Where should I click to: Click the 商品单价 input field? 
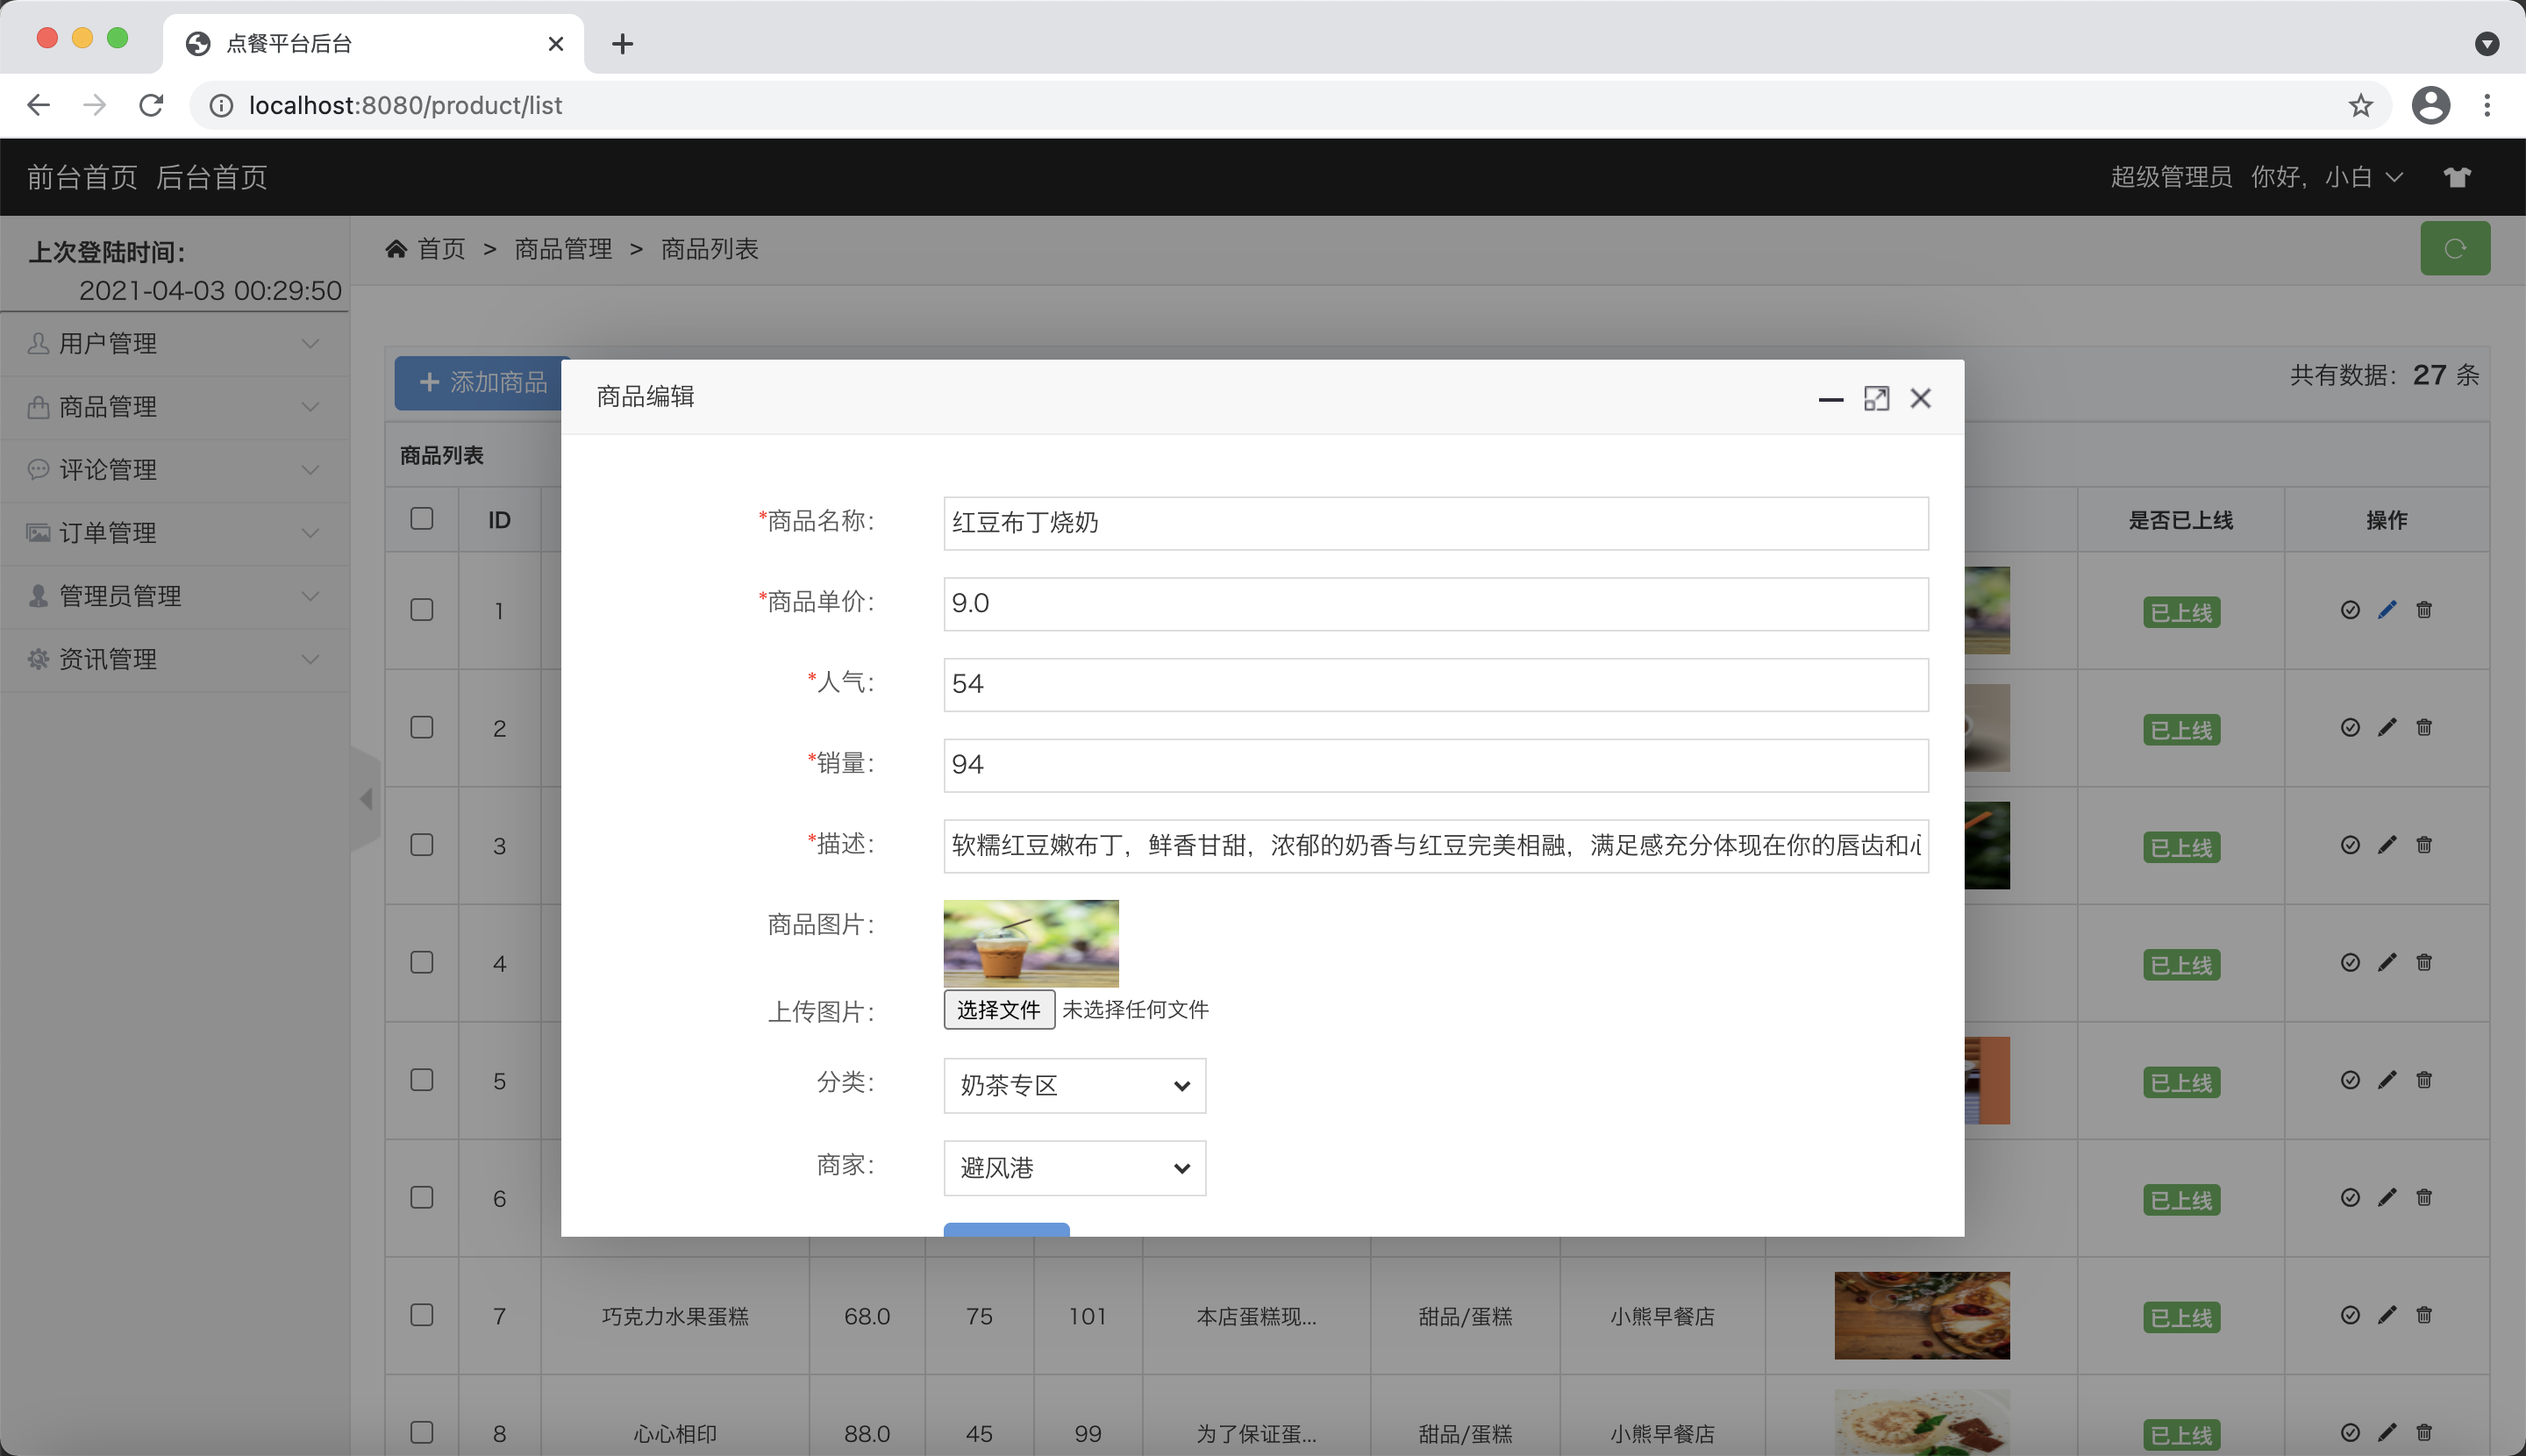pos(1435,603)
